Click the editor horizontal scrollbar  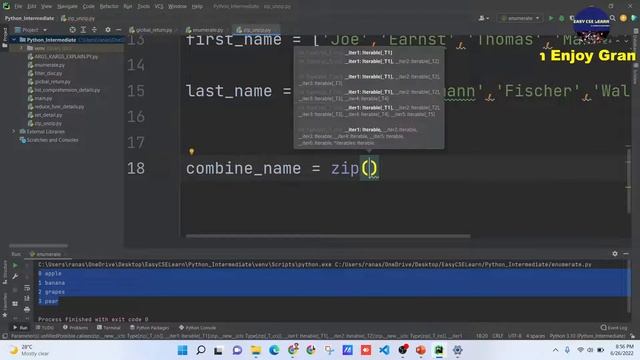(328, 236)
